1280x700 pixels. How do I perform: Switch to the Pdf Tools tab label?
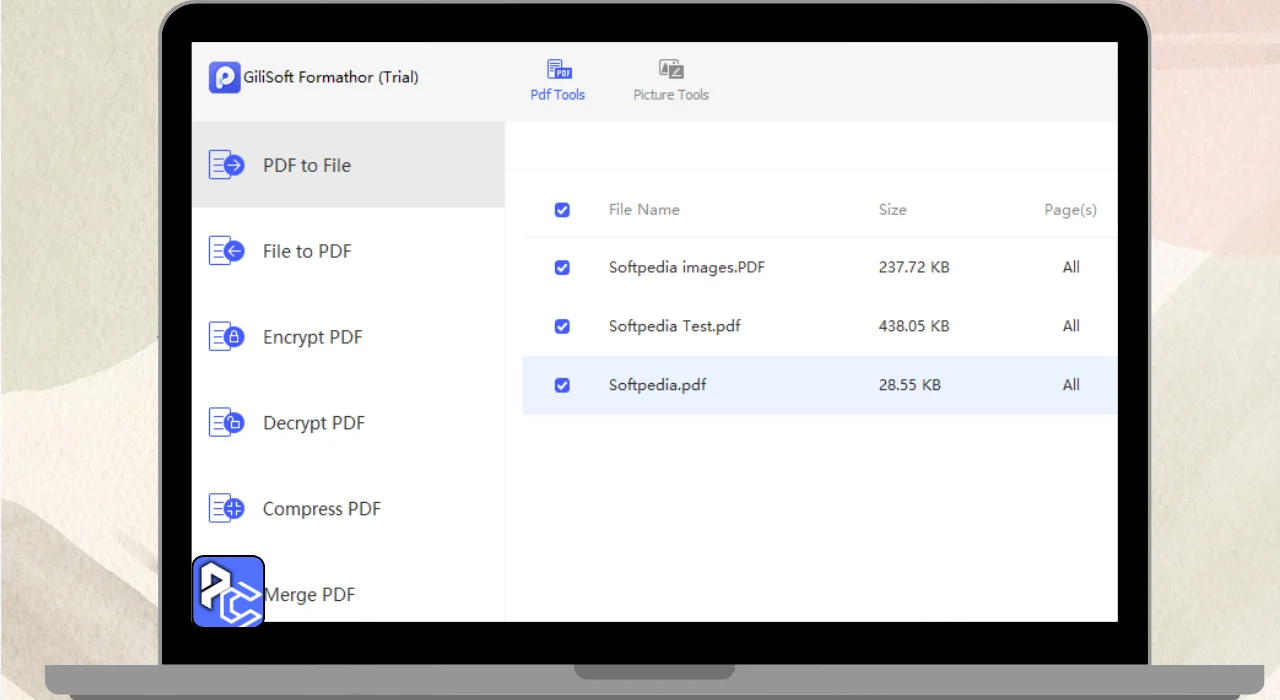[x=558, y=95]
